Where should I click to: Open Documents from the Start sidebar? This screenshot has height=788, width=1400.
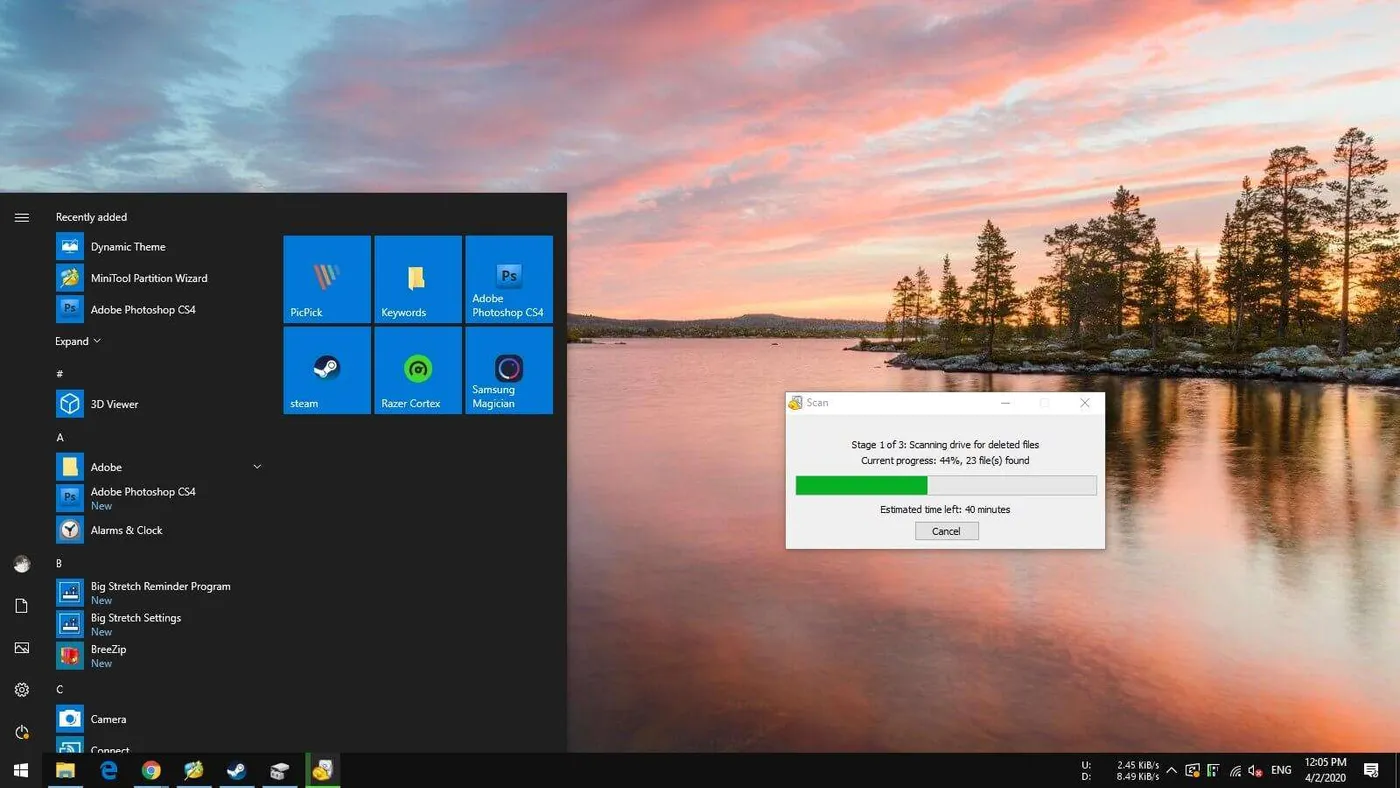tap(22, 606)
